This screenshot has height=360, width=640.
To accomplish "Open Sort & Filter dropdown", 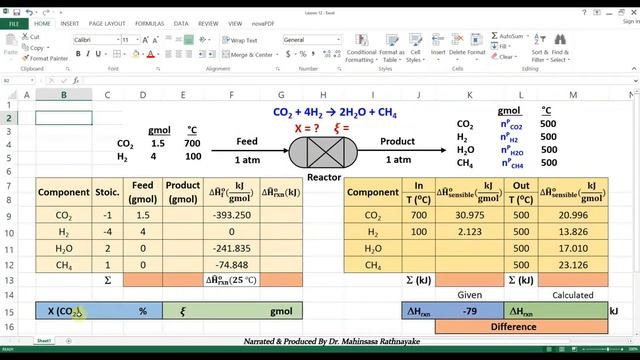I will 539,48.
